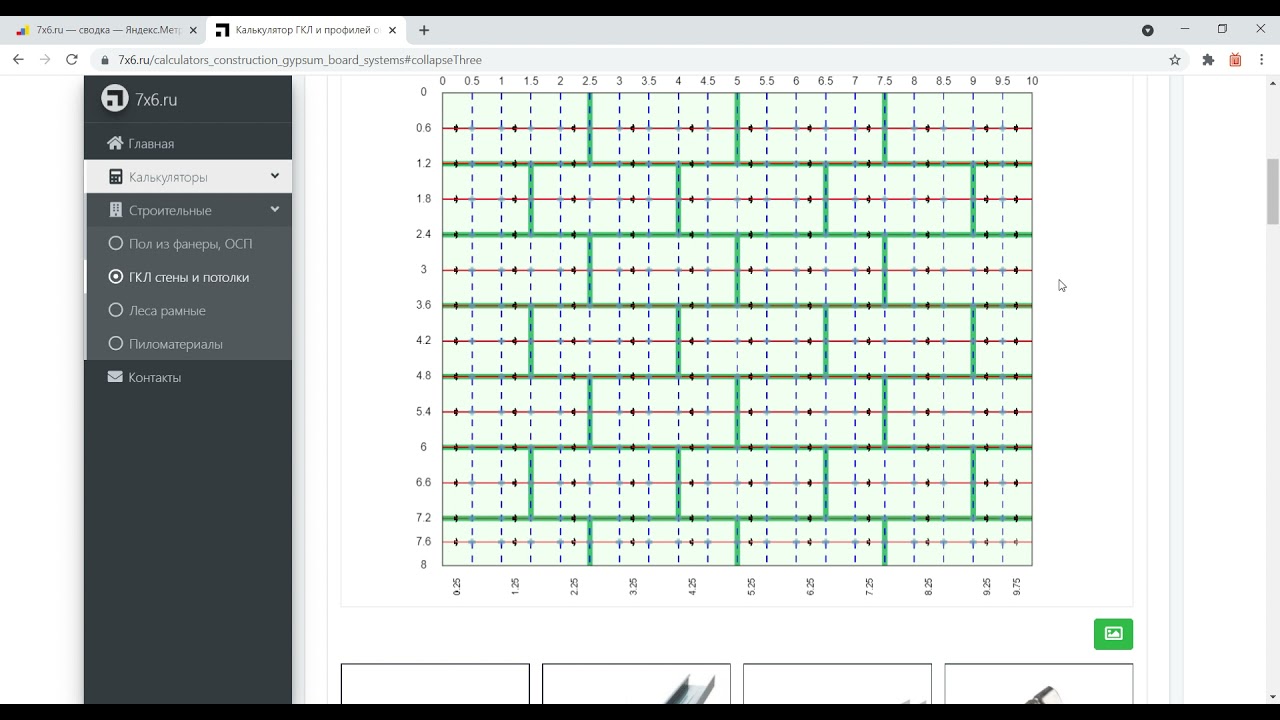Click the 7.6 label on vertical axis
The height and width of the screenshot is (720, 1280).
click(x=424, y=542)
